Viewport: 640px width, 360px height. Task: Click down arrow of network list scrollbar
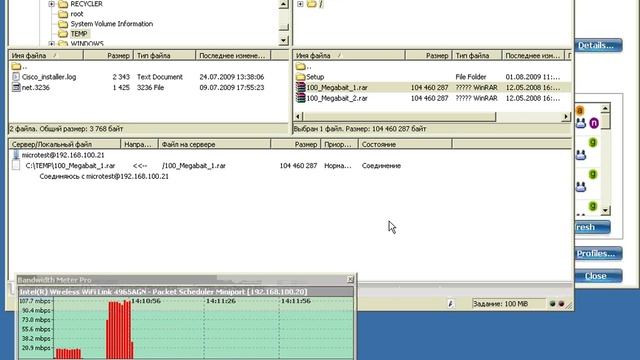(x=605, y=211)
